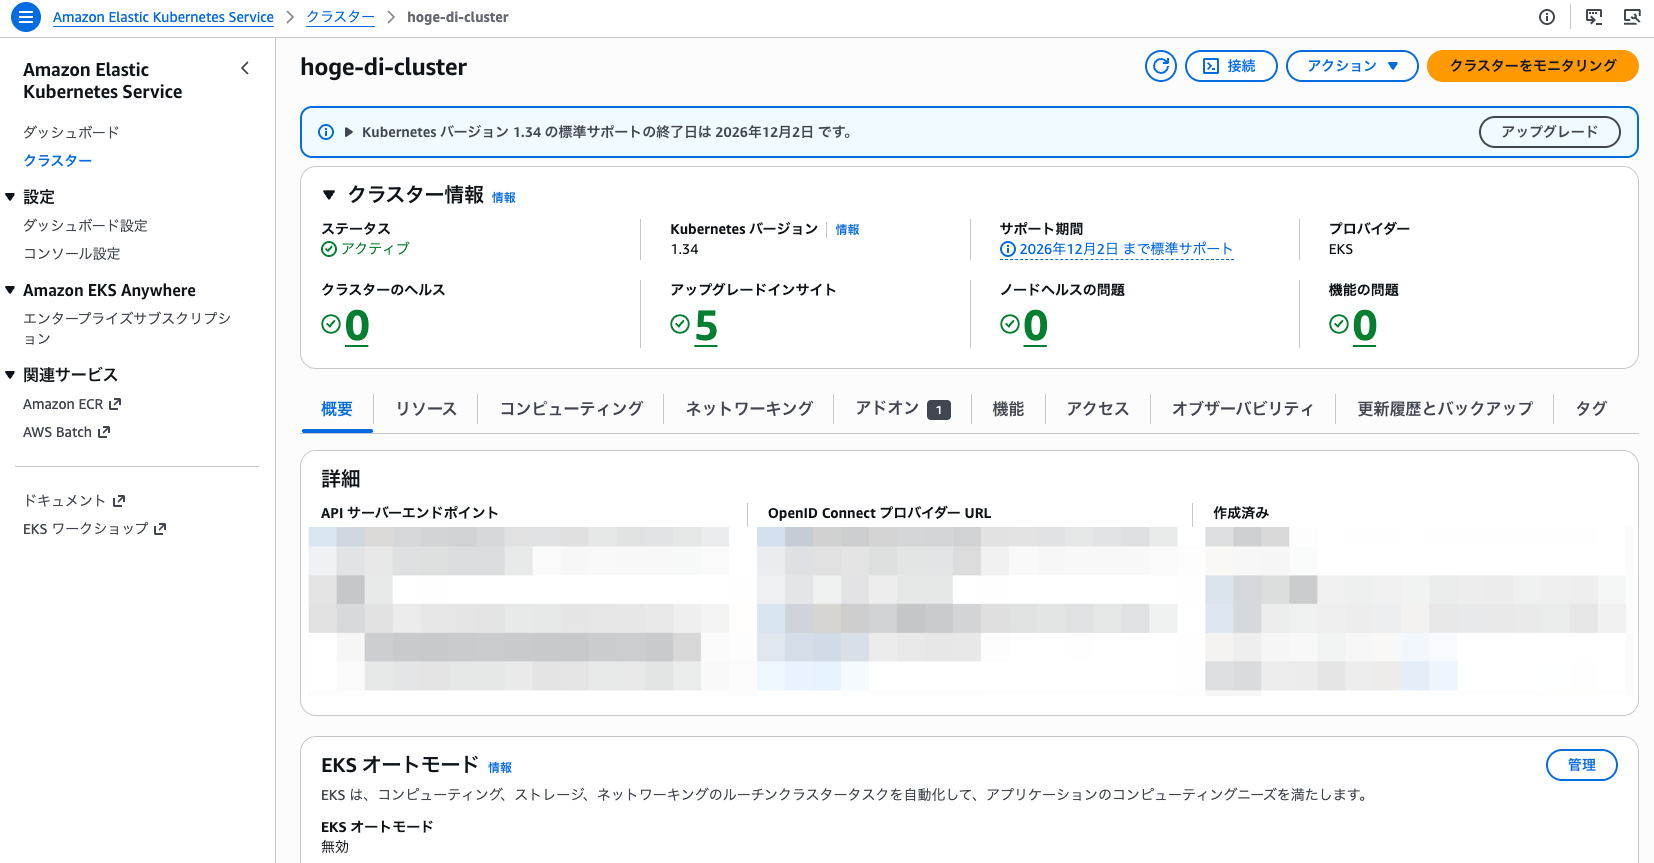This screenshot has height=863, width=1654.
Task: Open エンタープライズサブスクリプション in side navigation
Action: (x=127, y=328)
